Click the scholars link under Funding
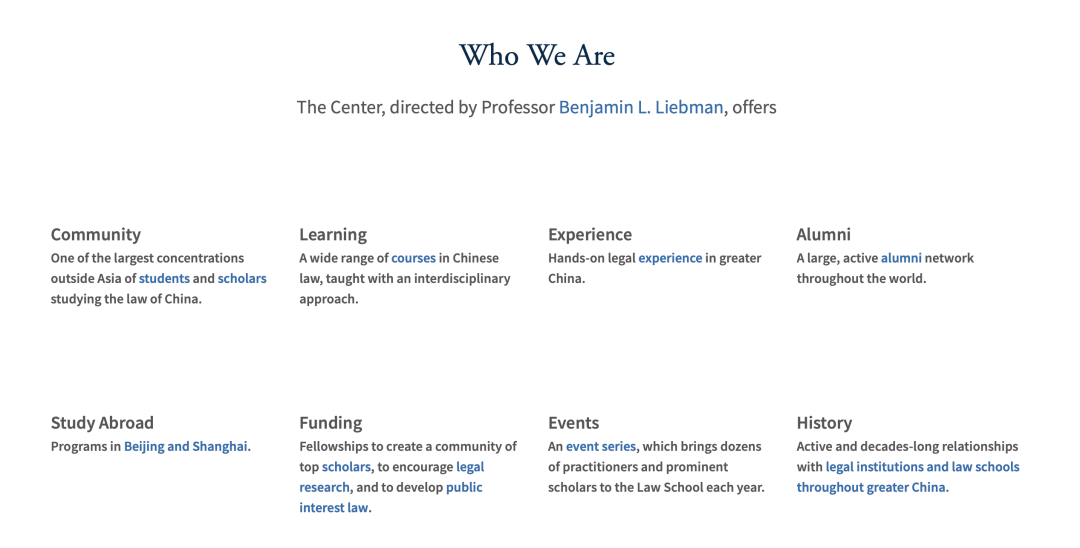This screenshot has width=1080, height=548. coord(346,467)
